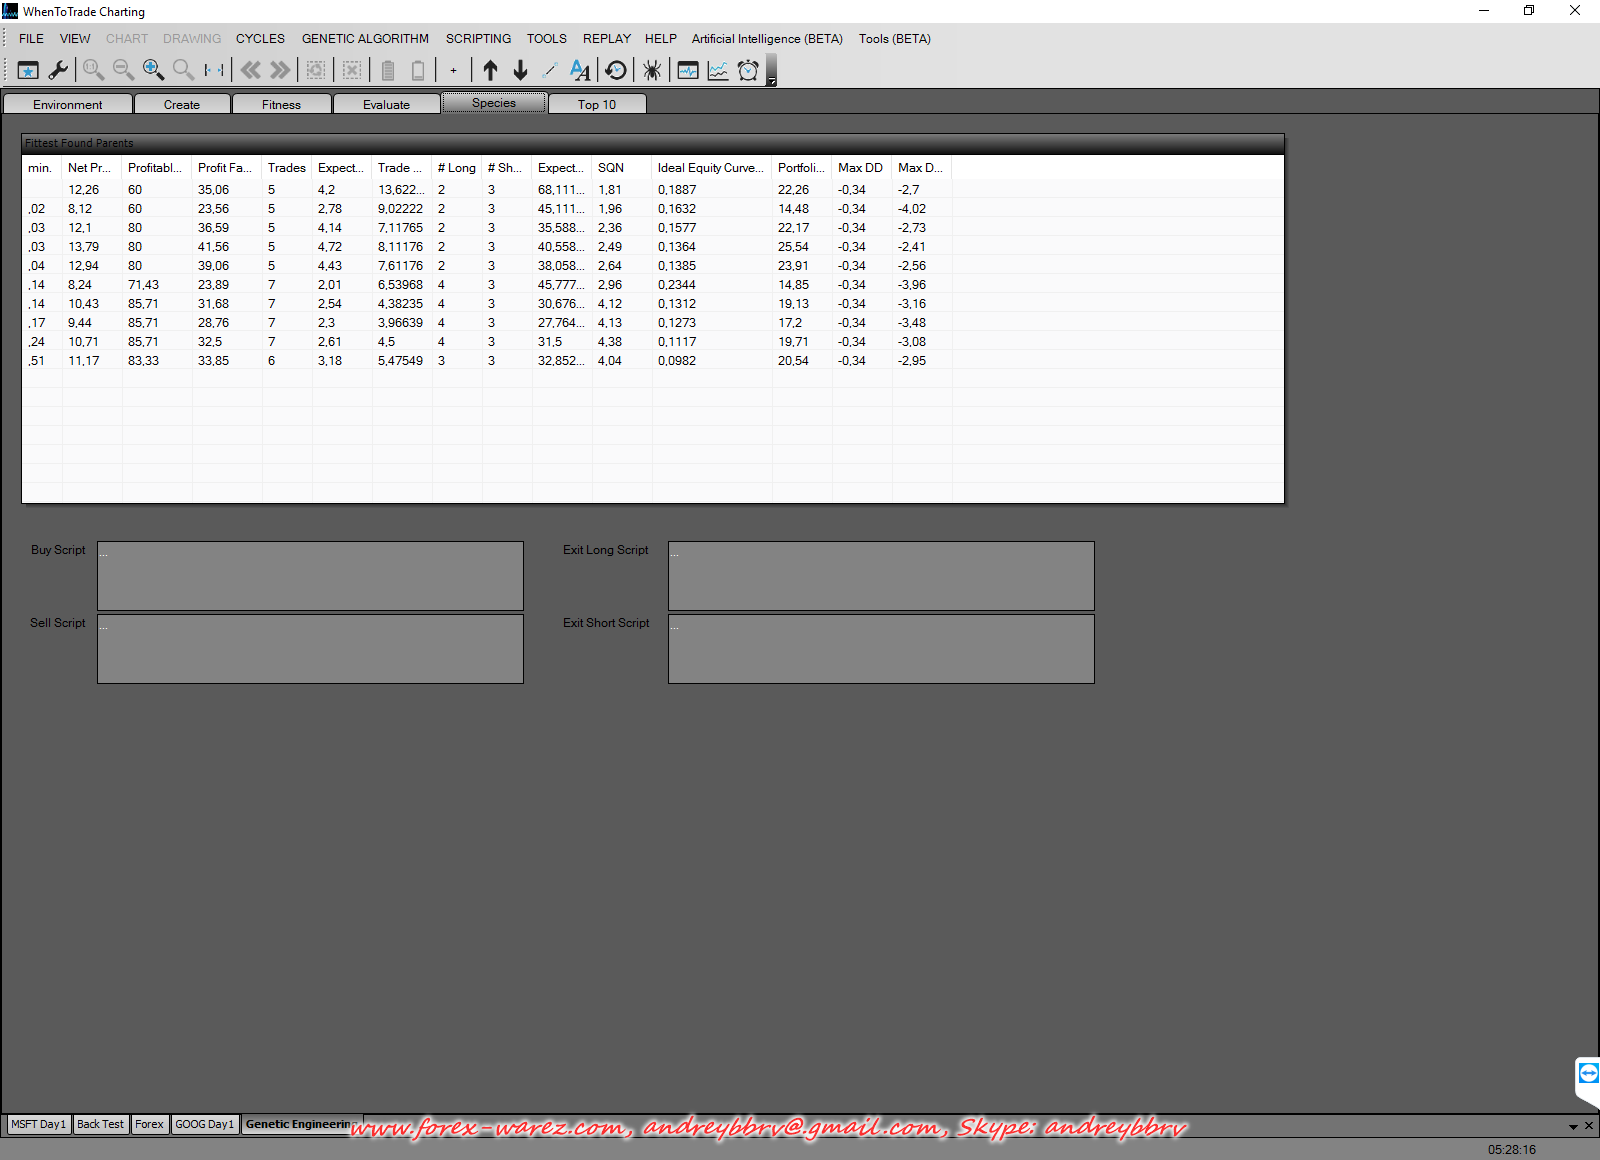Switch to the Fitness tab

[281, 104]
